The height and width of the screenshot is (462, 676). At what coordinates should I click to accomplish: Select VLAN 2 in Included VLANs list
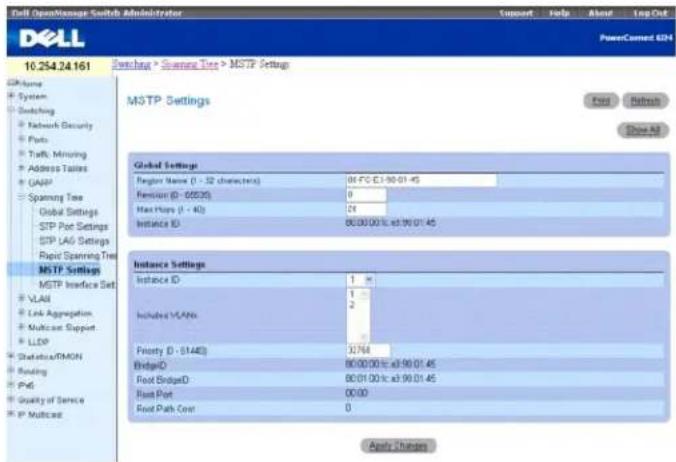(x=353, y=305)
